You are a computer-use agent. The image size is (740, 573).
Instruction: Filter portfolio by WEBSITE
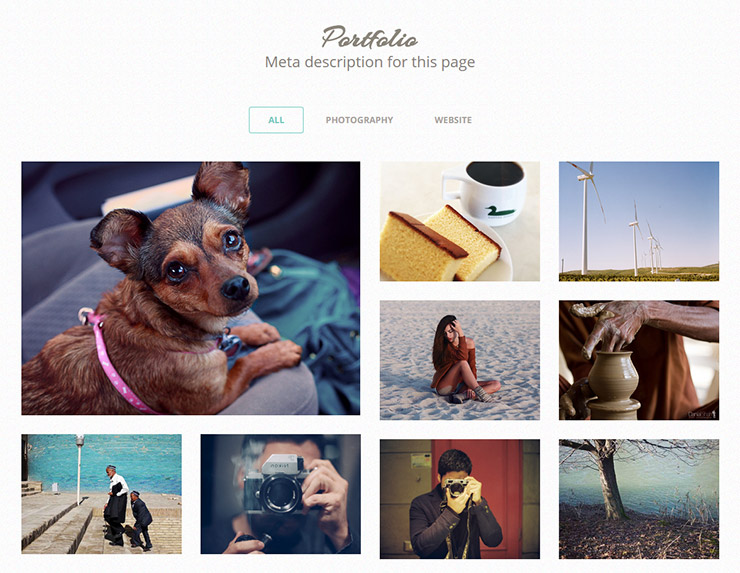coord(453,120)
